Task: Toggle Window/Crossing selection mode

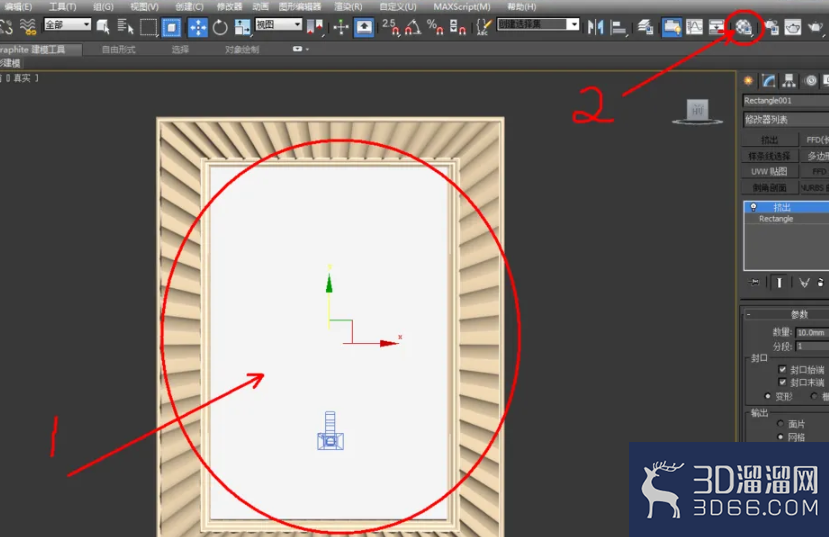Action: coord(171,27)
